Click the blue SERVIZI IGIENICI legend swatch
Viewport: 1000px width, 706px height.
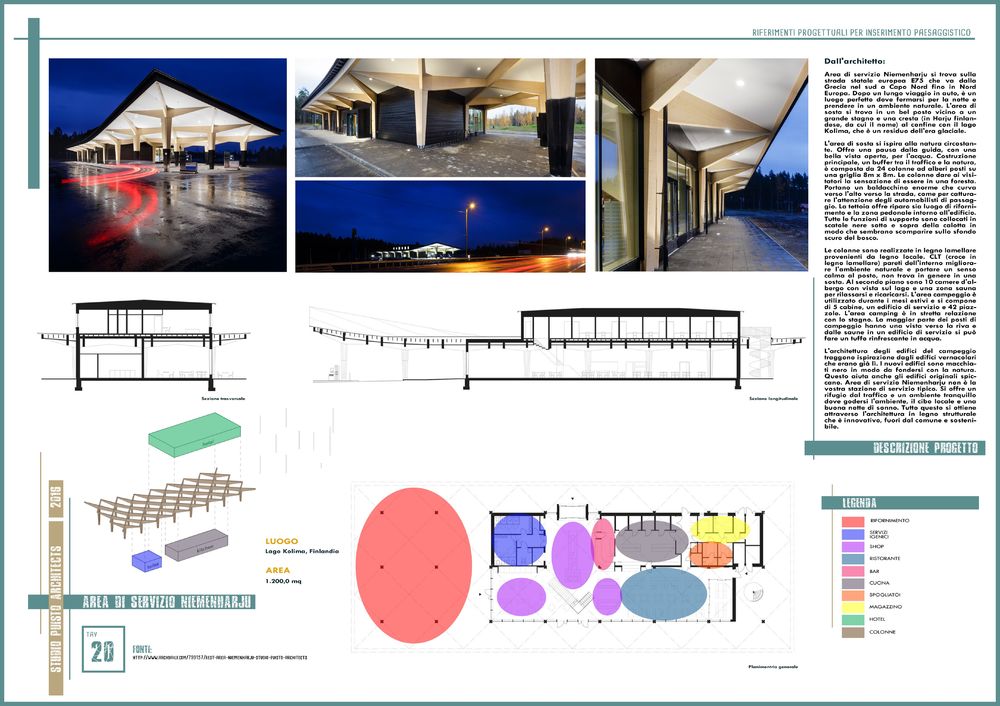click(853, 534)
